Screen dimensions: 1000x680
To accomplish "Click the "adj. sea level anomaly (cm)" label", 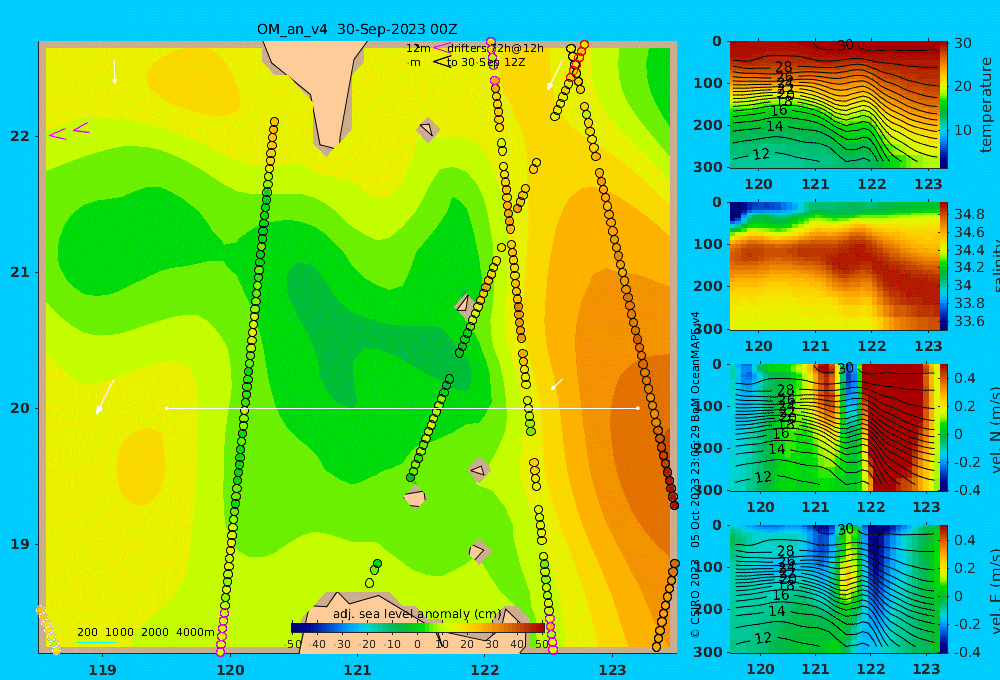I will click(417, 614).
